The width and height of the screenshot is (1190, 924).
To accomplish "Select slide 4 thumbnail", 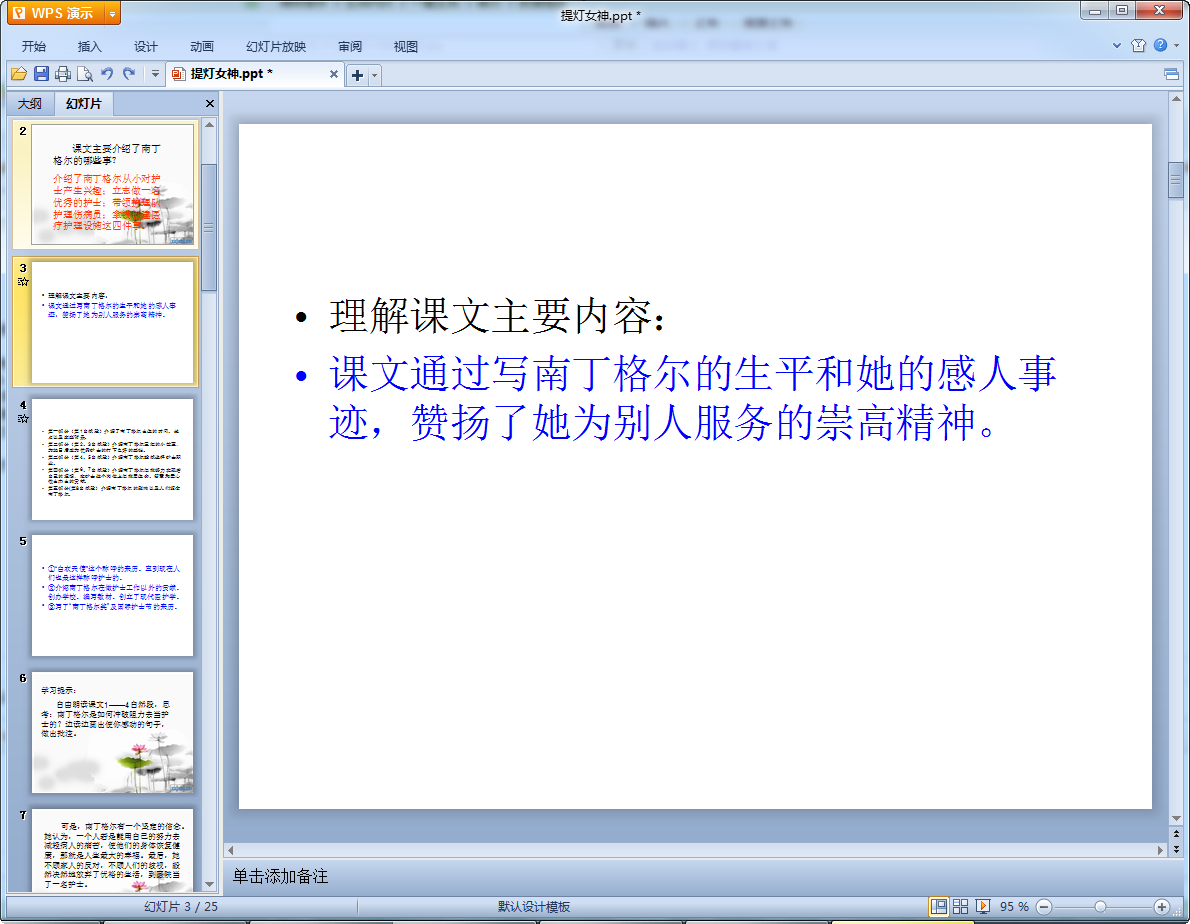I will [112, 459].
